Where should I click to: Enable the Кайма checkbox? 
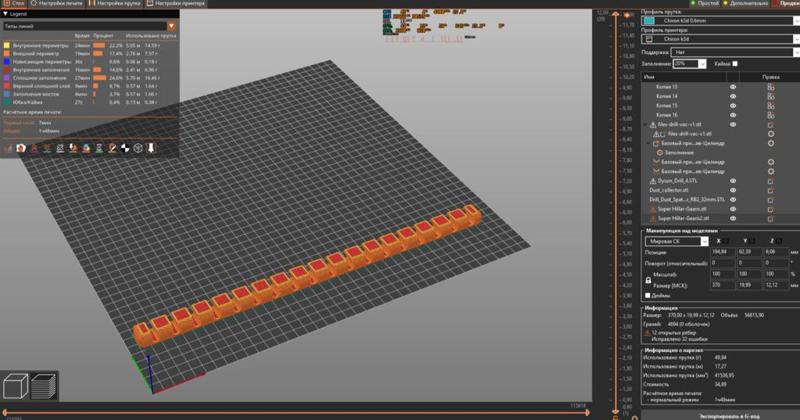[x=735, y=64]
